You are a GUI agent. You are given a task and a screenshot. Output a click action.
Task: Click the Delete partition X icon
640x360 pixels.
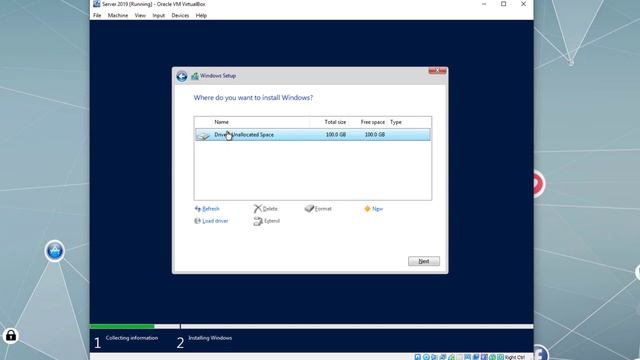click(x=258, y=209)
